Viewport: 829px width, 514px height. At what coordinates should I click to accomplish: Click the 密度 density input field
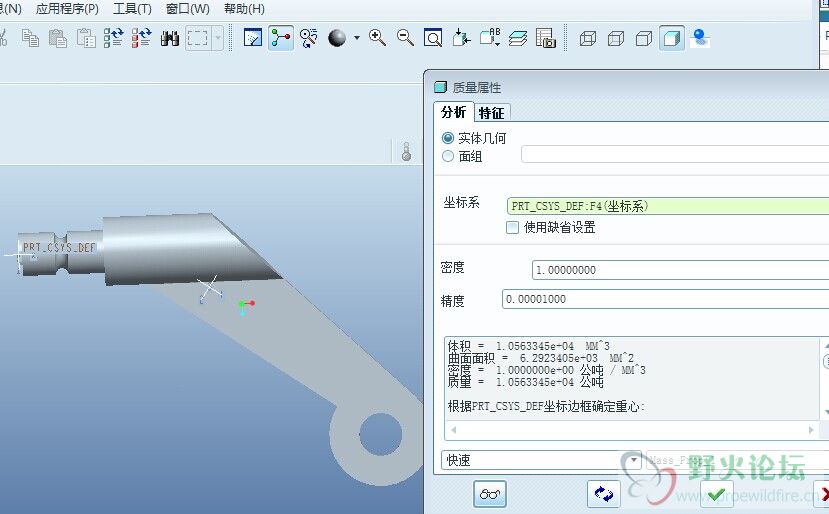click(x=680, y=270)
